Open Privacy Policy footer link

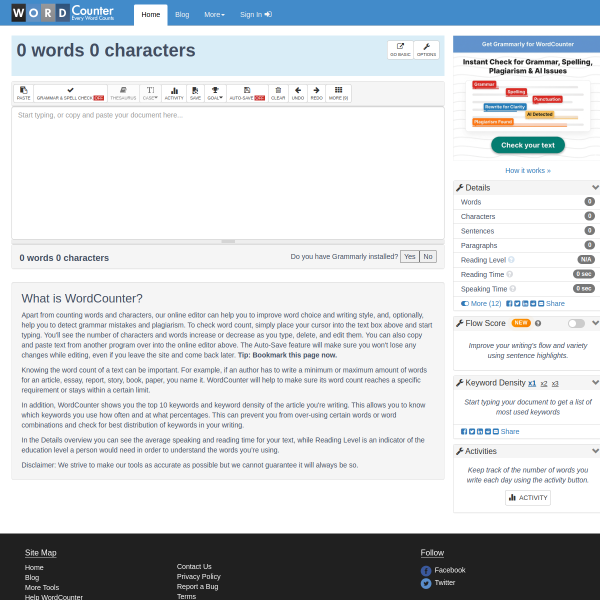click(x=199, y=577)
